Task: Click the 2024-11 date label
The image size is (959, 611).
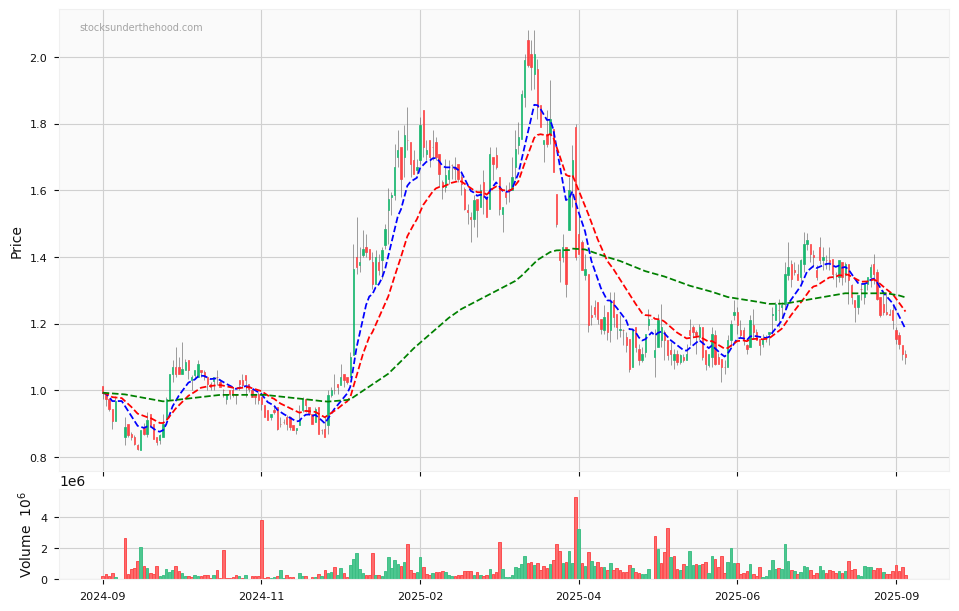Action: [261, 596]
